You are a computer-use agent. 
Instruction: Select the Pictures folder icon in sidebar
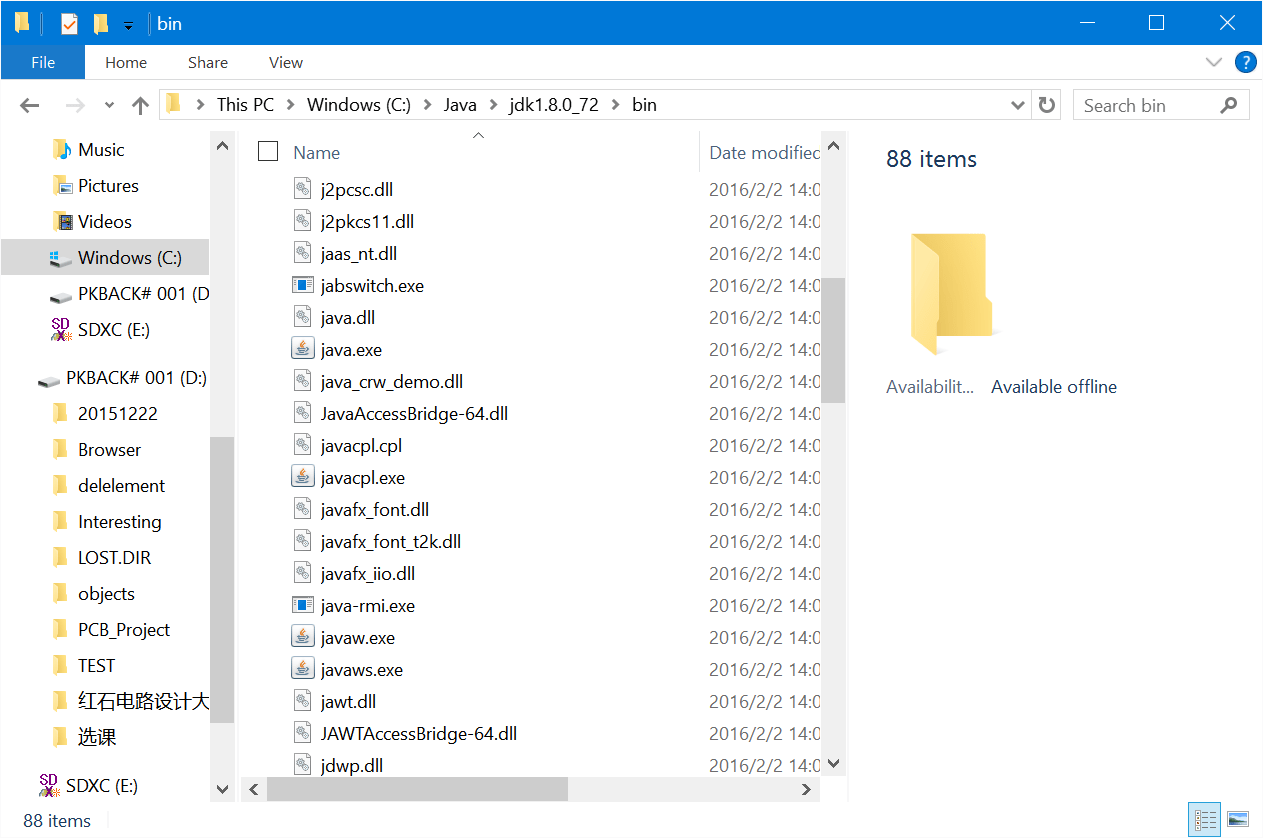point(62,186)
